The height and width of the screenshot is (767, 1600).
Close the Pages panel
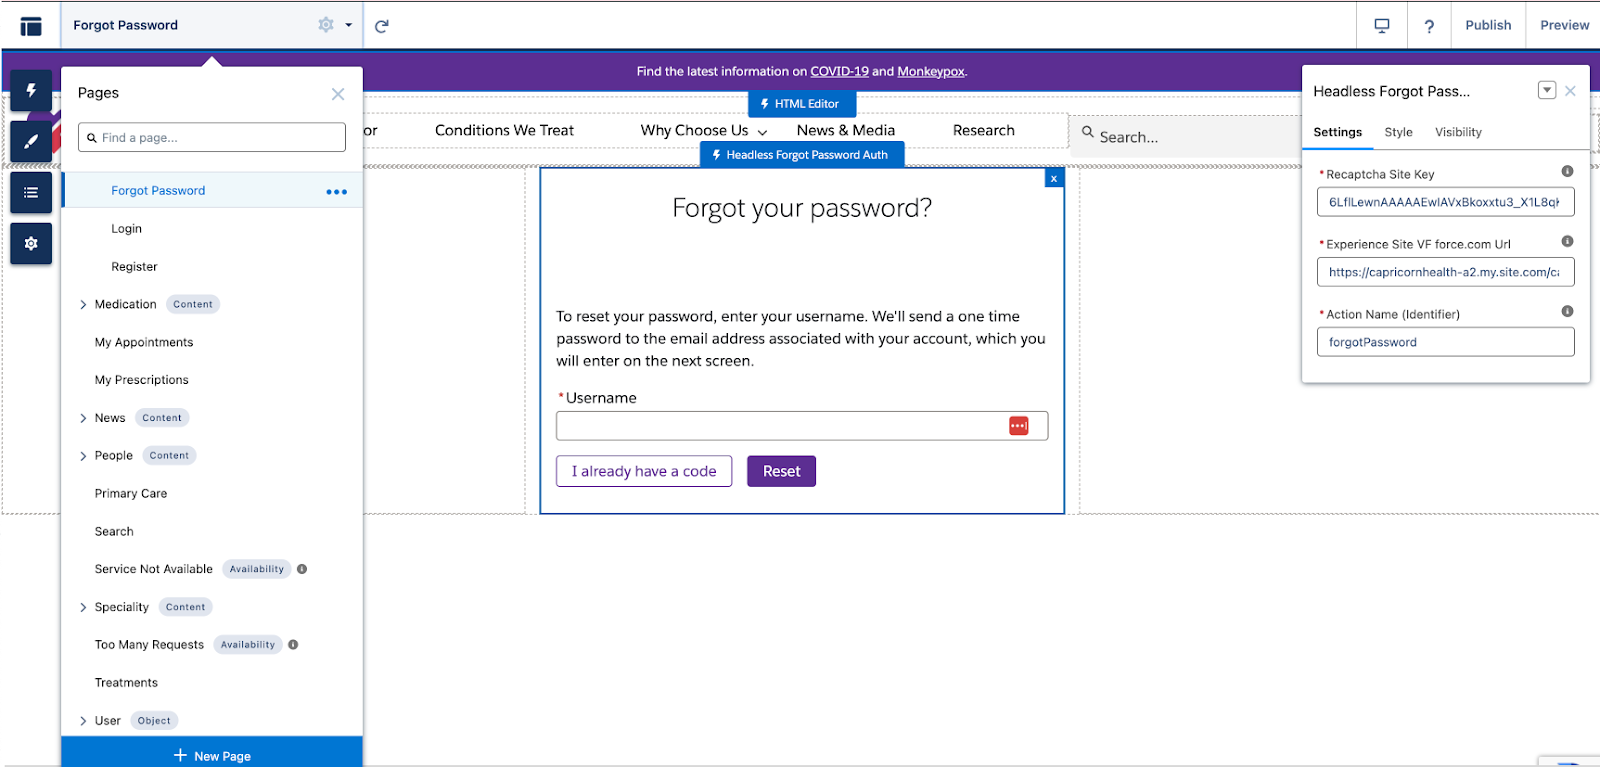click(338, 94)
